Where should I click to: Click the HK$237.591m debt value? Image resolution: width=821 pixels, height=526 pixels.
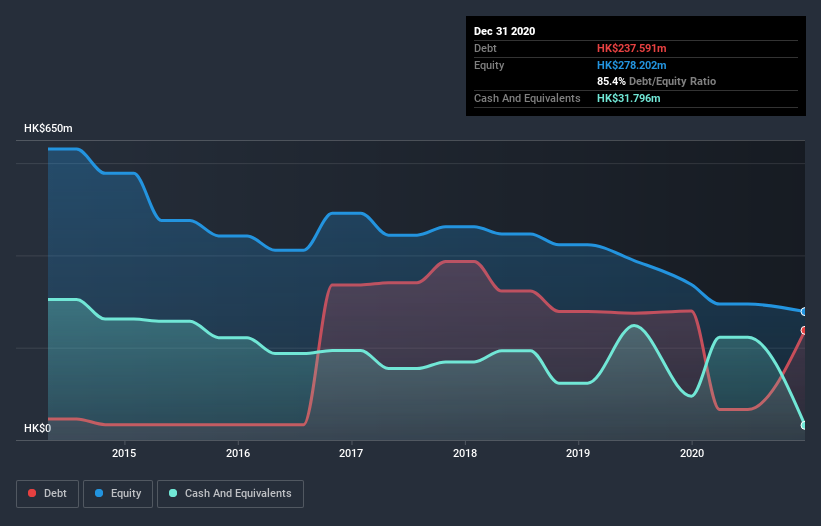coord(631,48)
